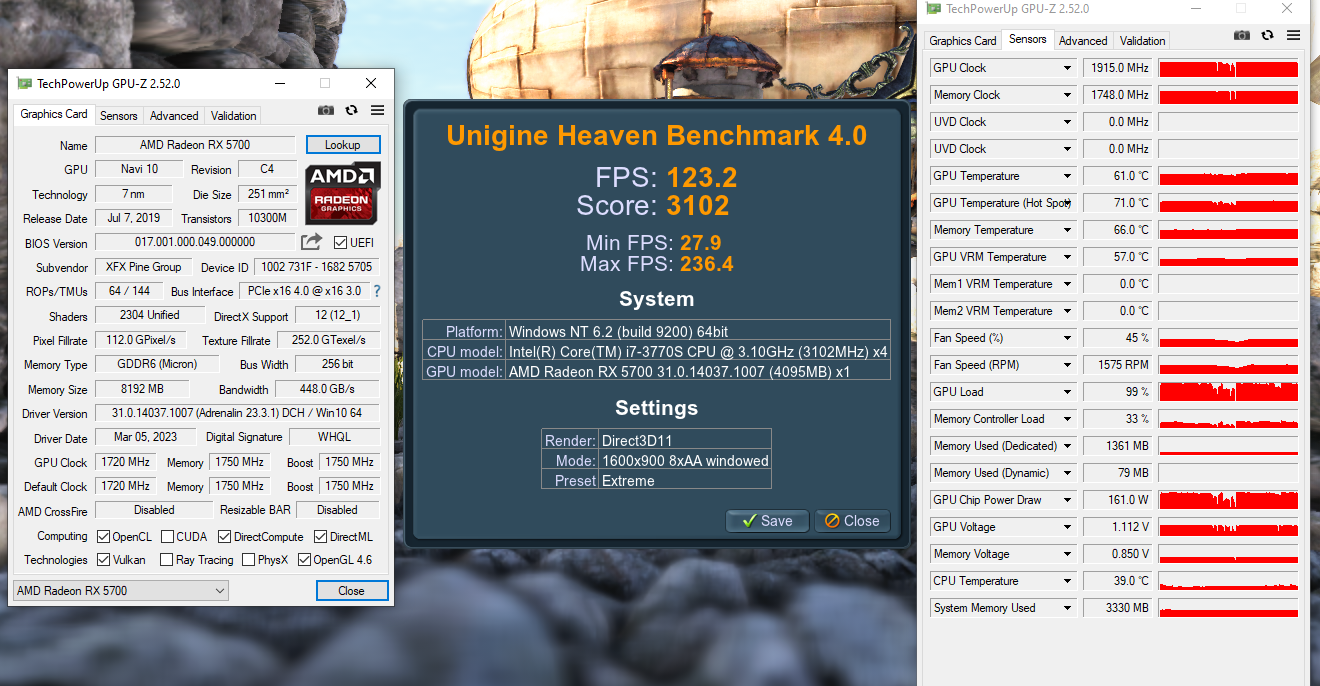1320x686 pixels.
Task: Click the Lookup button
Action: [343, 145]
